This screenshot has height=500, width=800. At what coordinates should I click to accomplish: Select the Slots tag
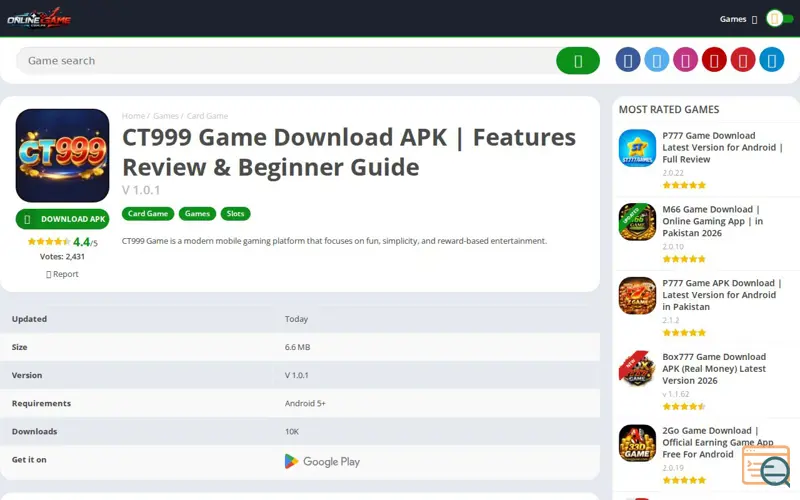coord(235,214)
